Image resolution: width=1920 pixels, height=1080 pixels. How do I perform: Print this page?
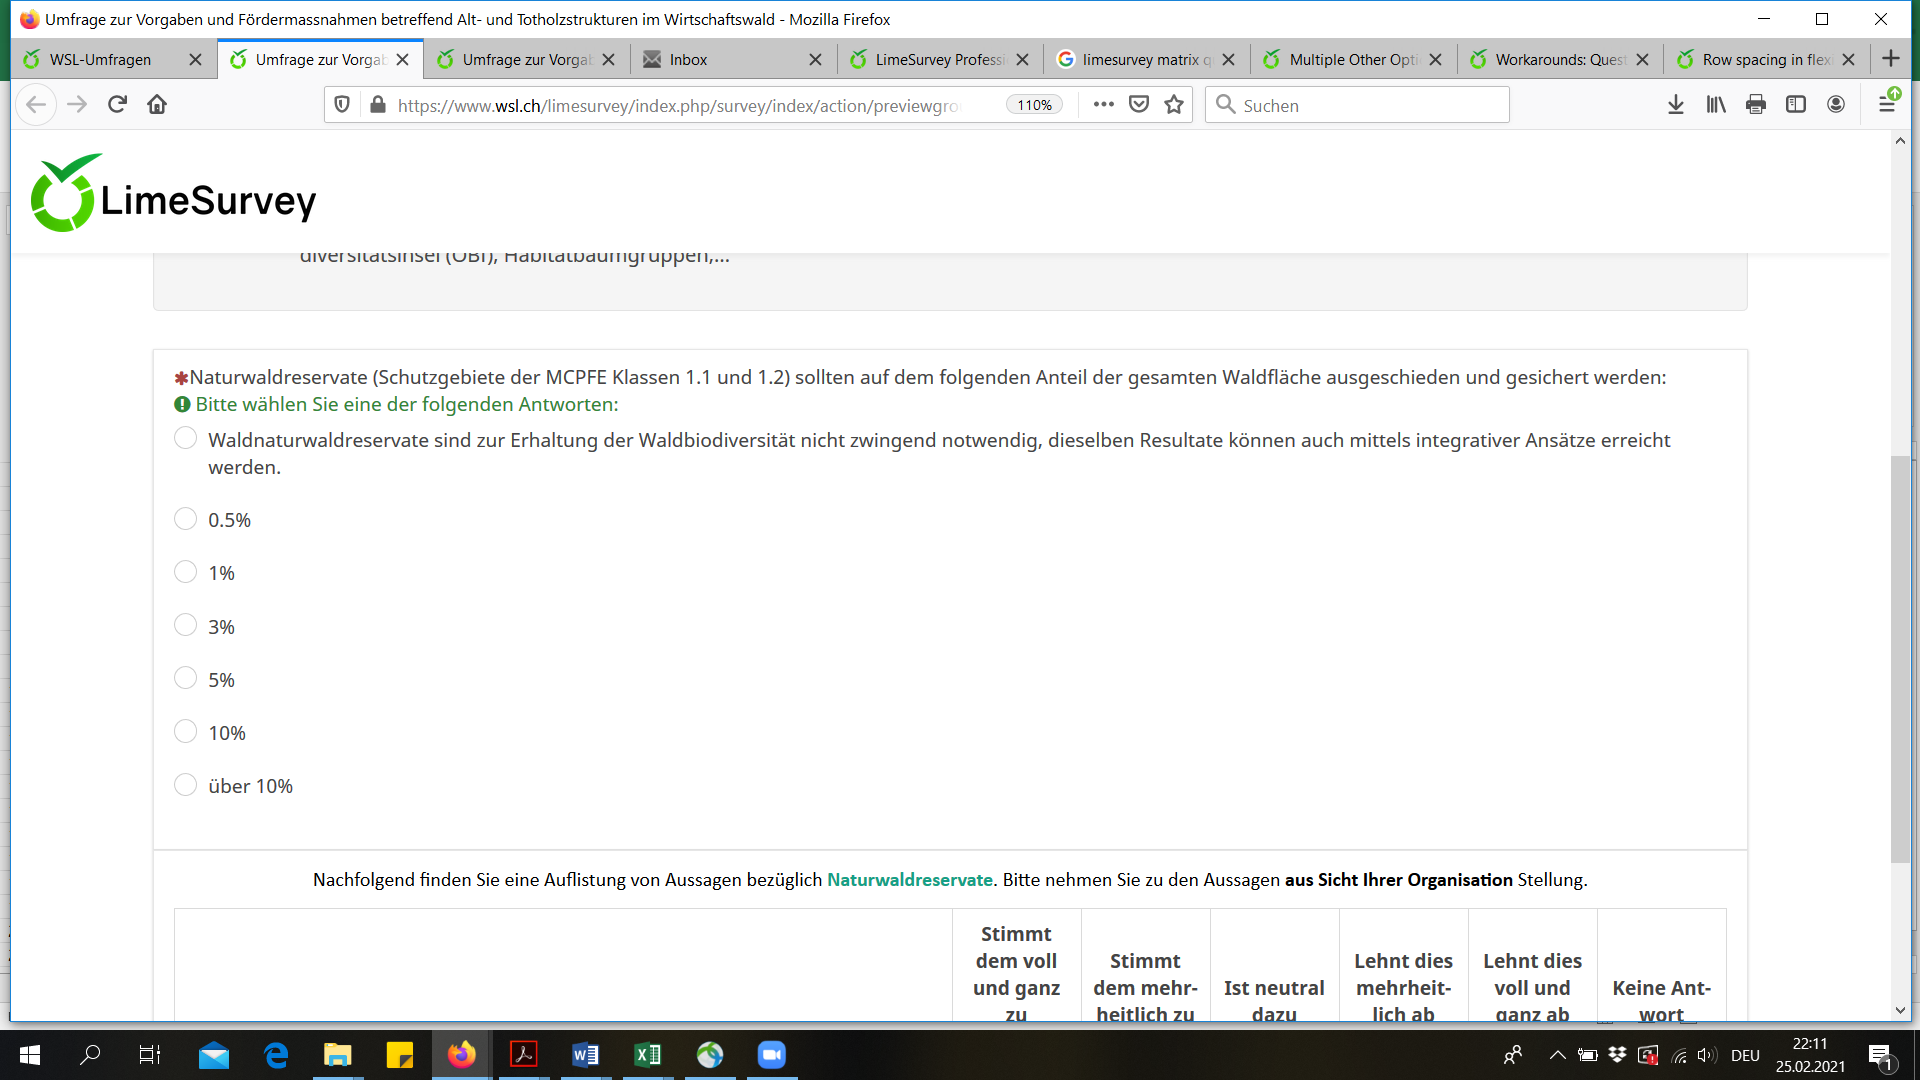click(x=1756, y=105)
